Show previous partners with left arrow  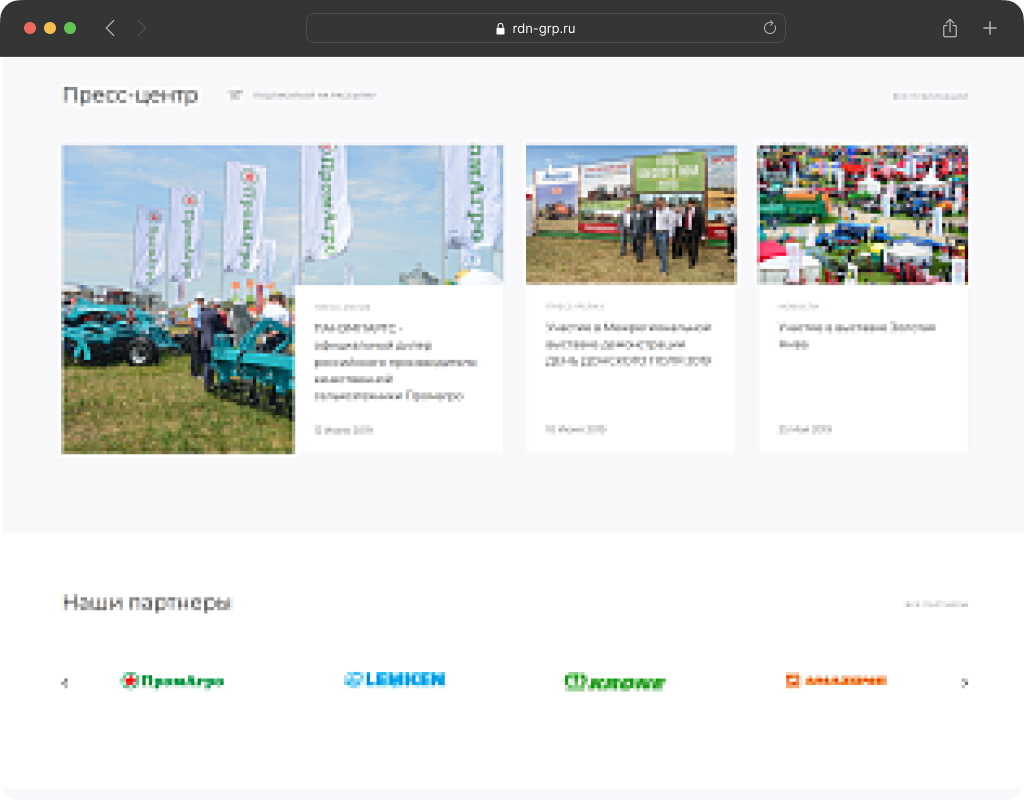click(65, 683)
